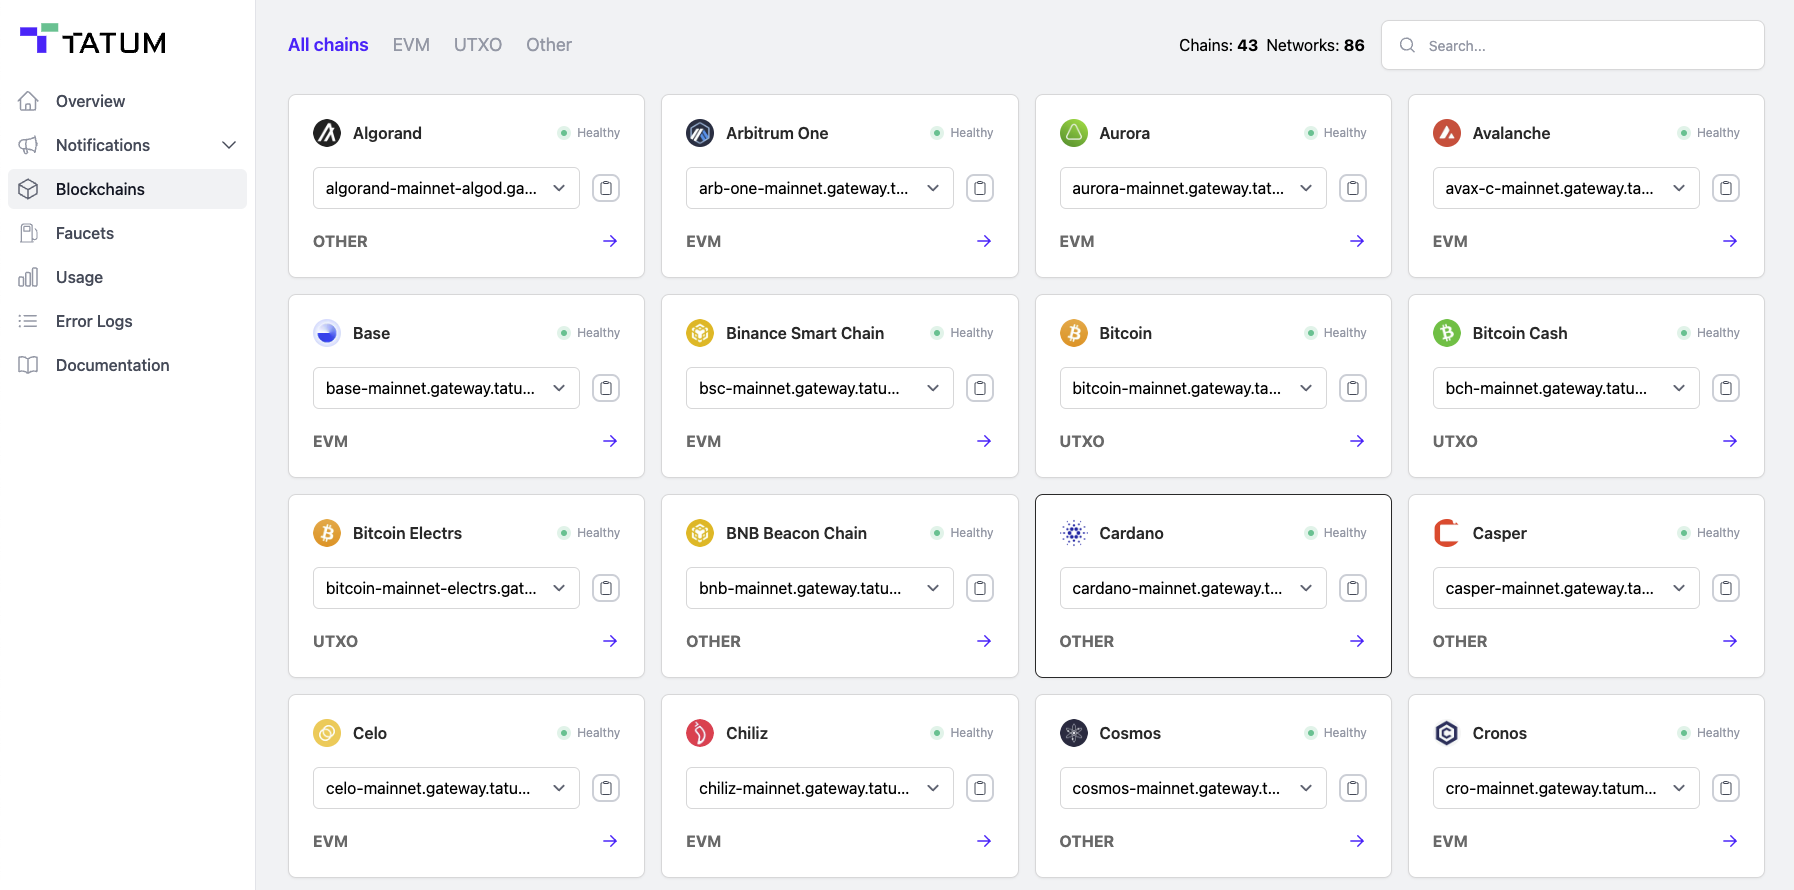1794x890 pixels.
Task: Click the Binance Smart Chain card title
Action: (x=805, y=333)
